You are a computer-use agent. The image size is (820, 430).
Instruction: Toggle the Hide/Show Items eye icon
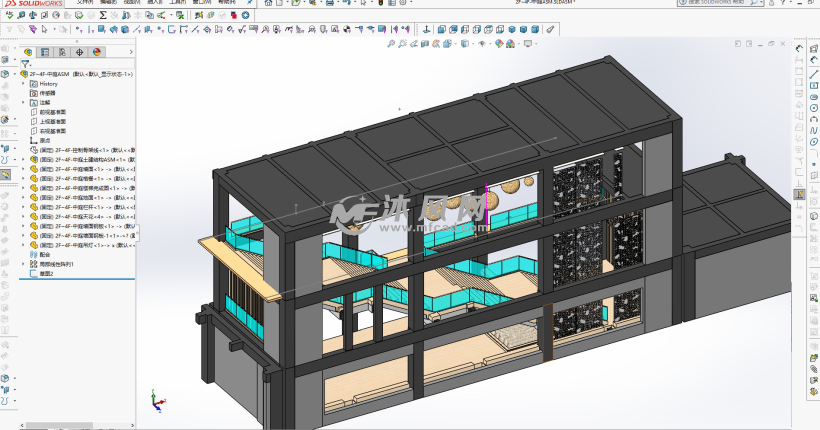click(x=483, y=44)
